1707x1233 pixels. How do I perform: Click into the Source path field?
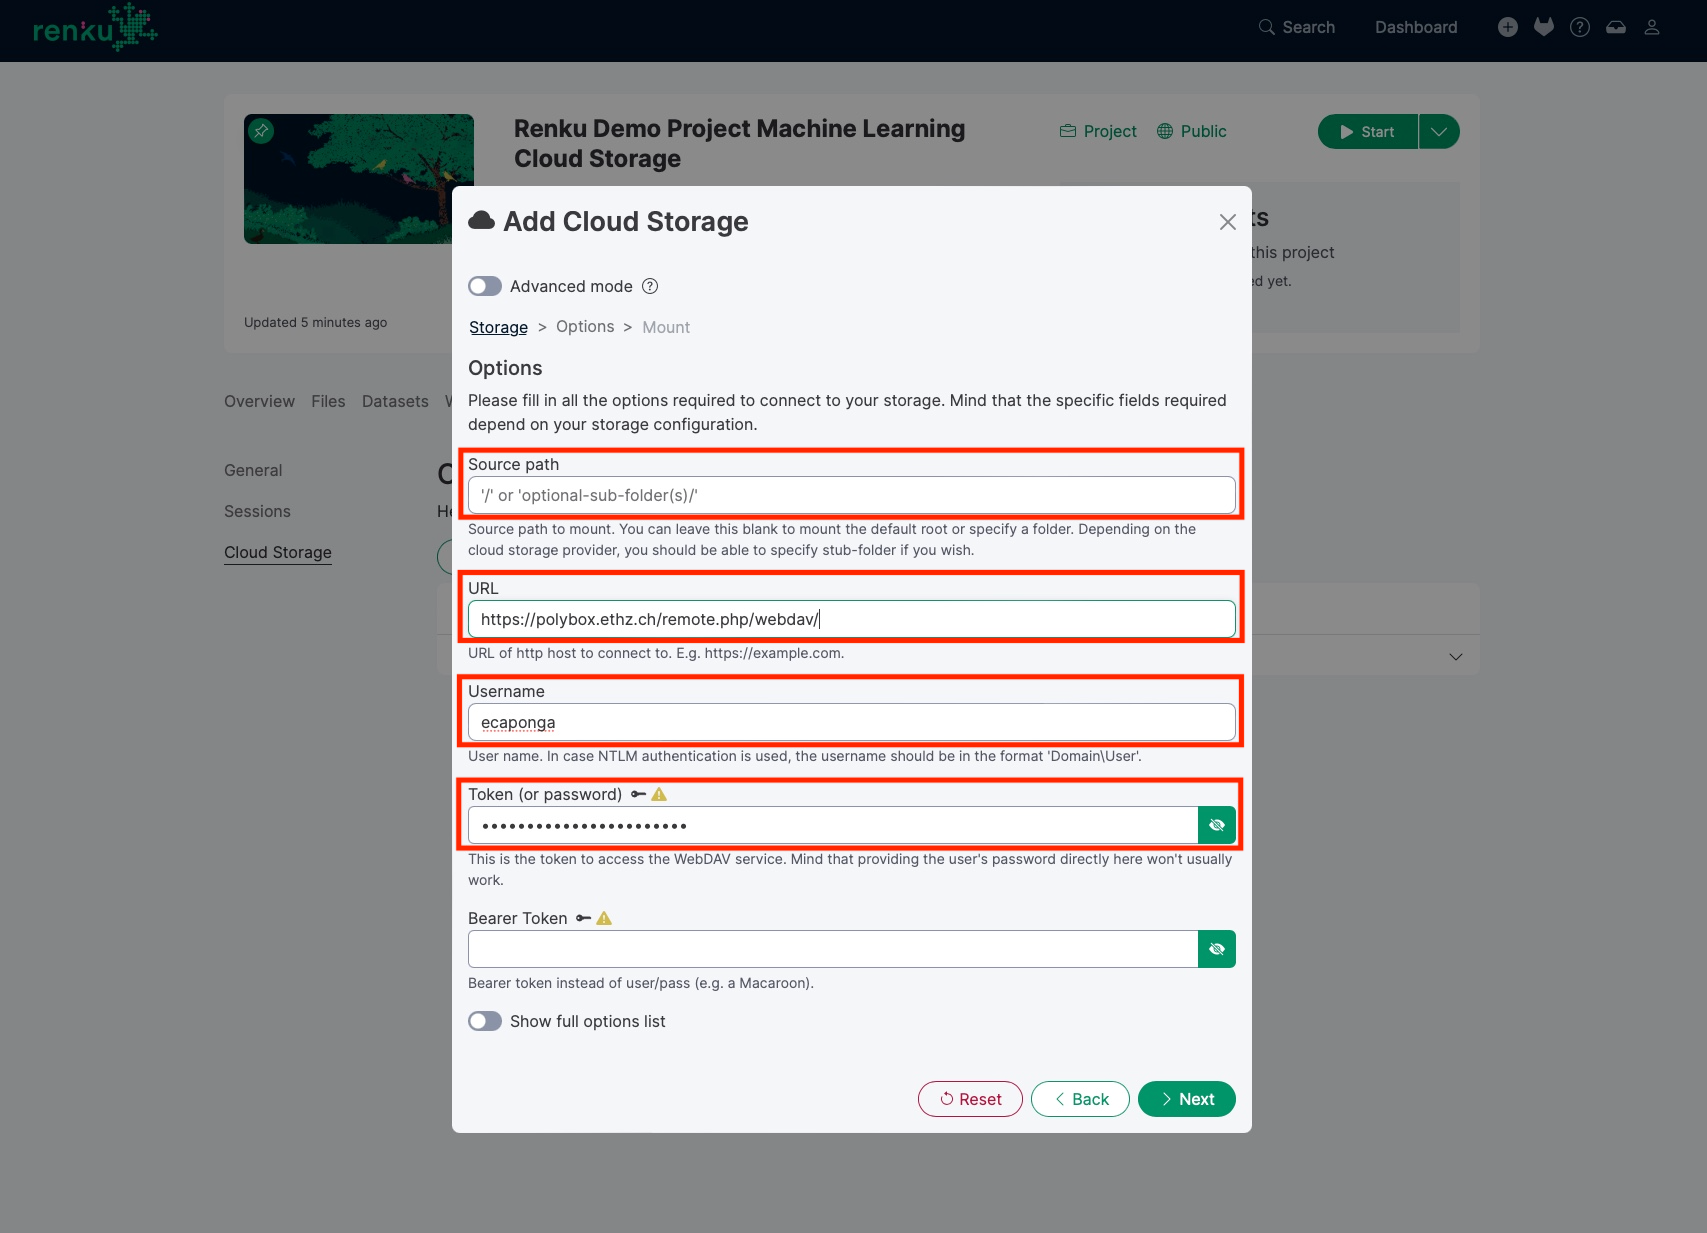(x=852, y=495)
